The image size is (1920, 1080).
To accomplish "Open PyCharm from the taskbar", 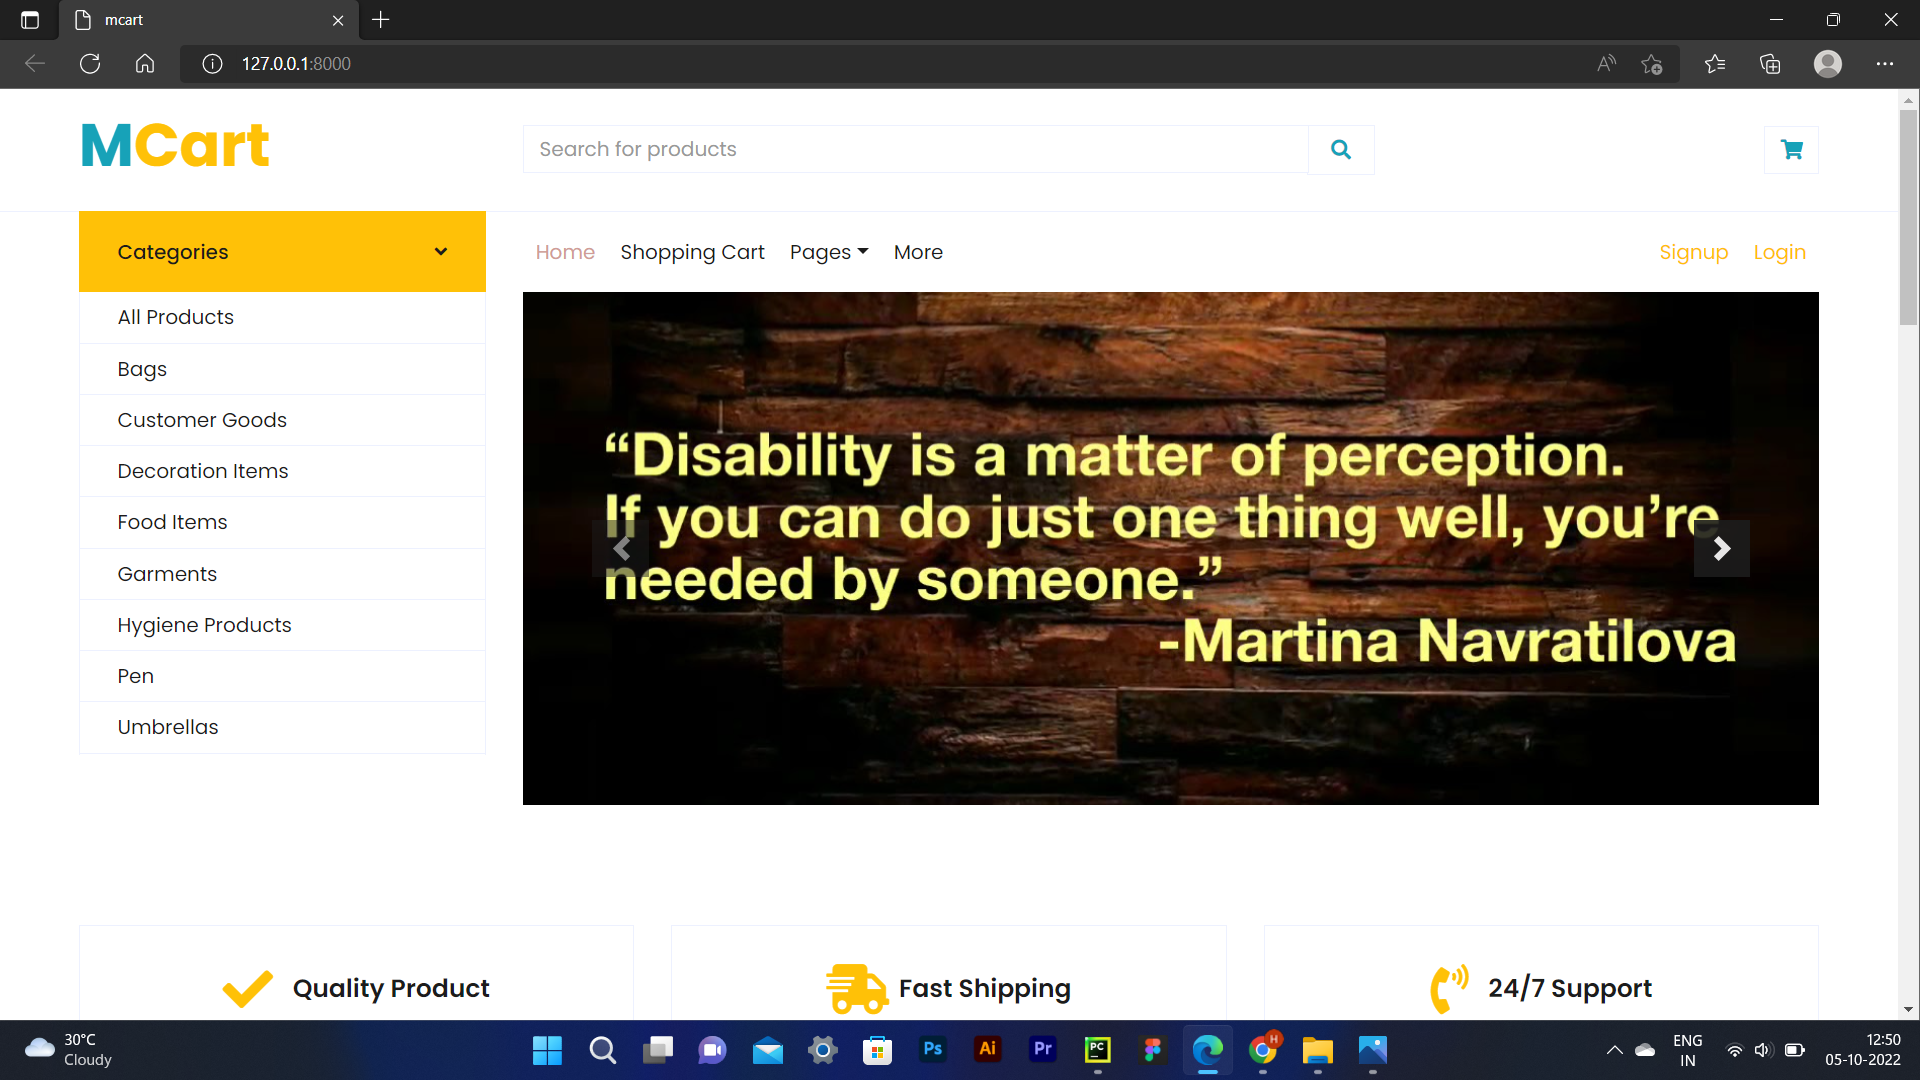I will [1097, 1049].
